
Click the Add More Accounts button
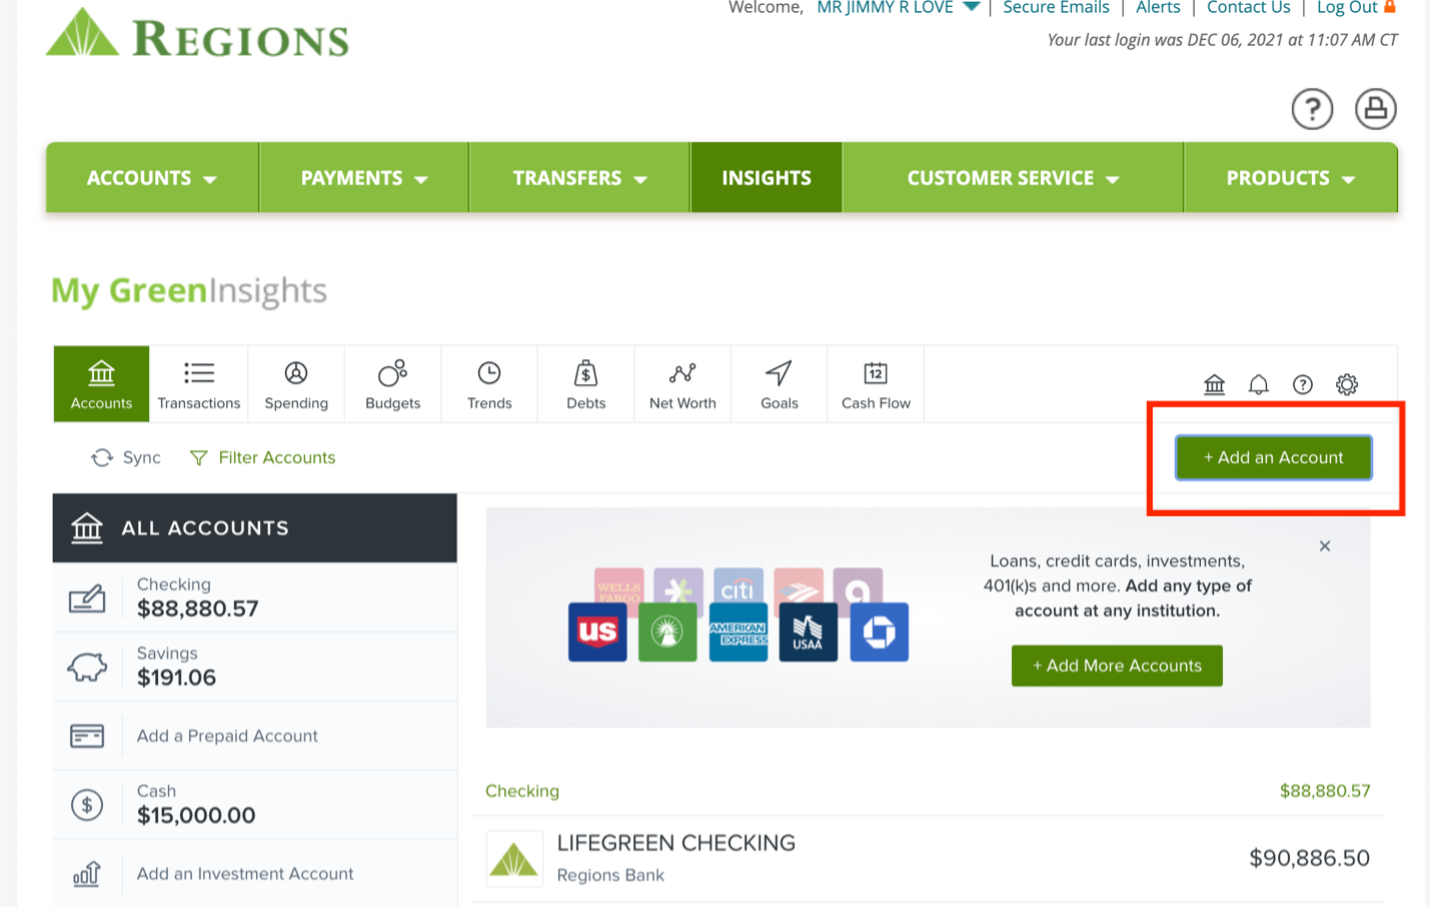(1117, 666)
